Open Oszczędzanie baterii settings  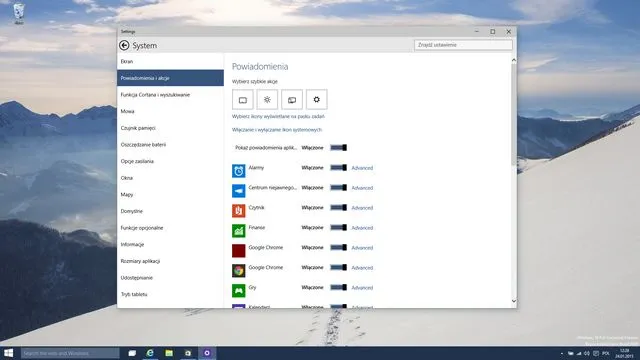coord(170,144)
